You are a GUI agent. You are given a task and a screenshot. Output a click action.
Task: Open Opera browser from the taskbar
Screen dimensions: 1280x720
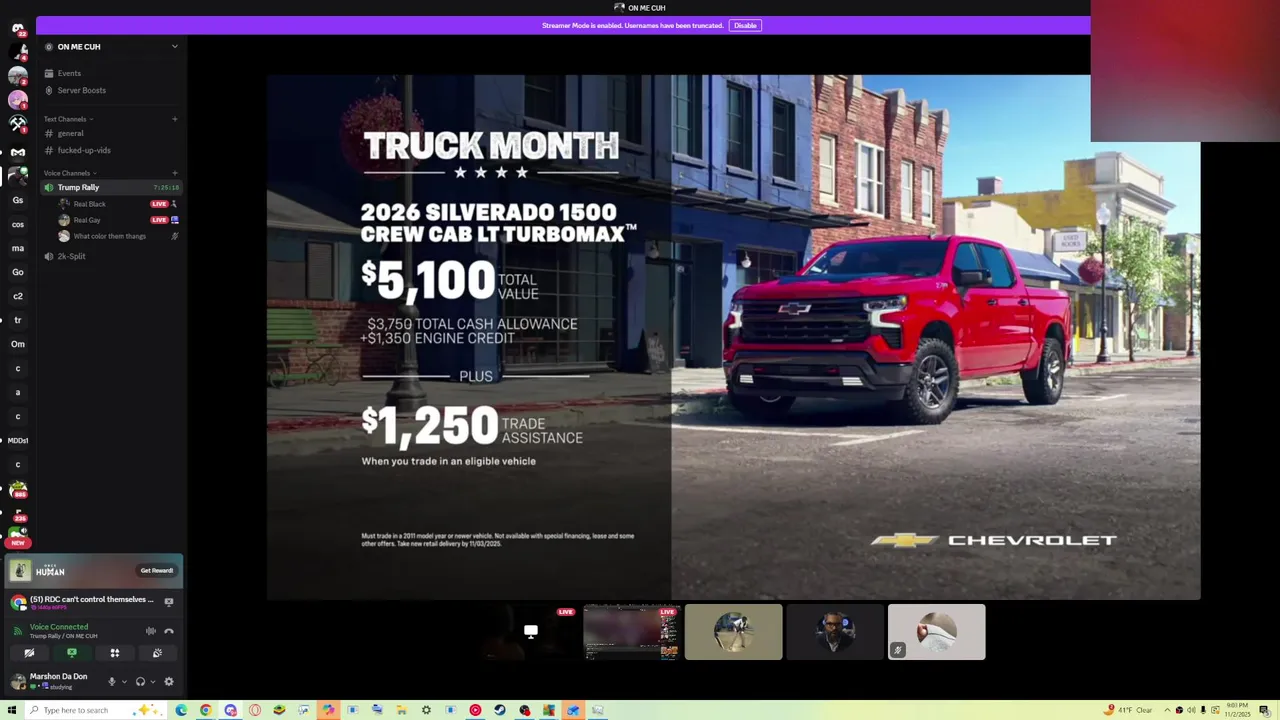coord(255,710)
